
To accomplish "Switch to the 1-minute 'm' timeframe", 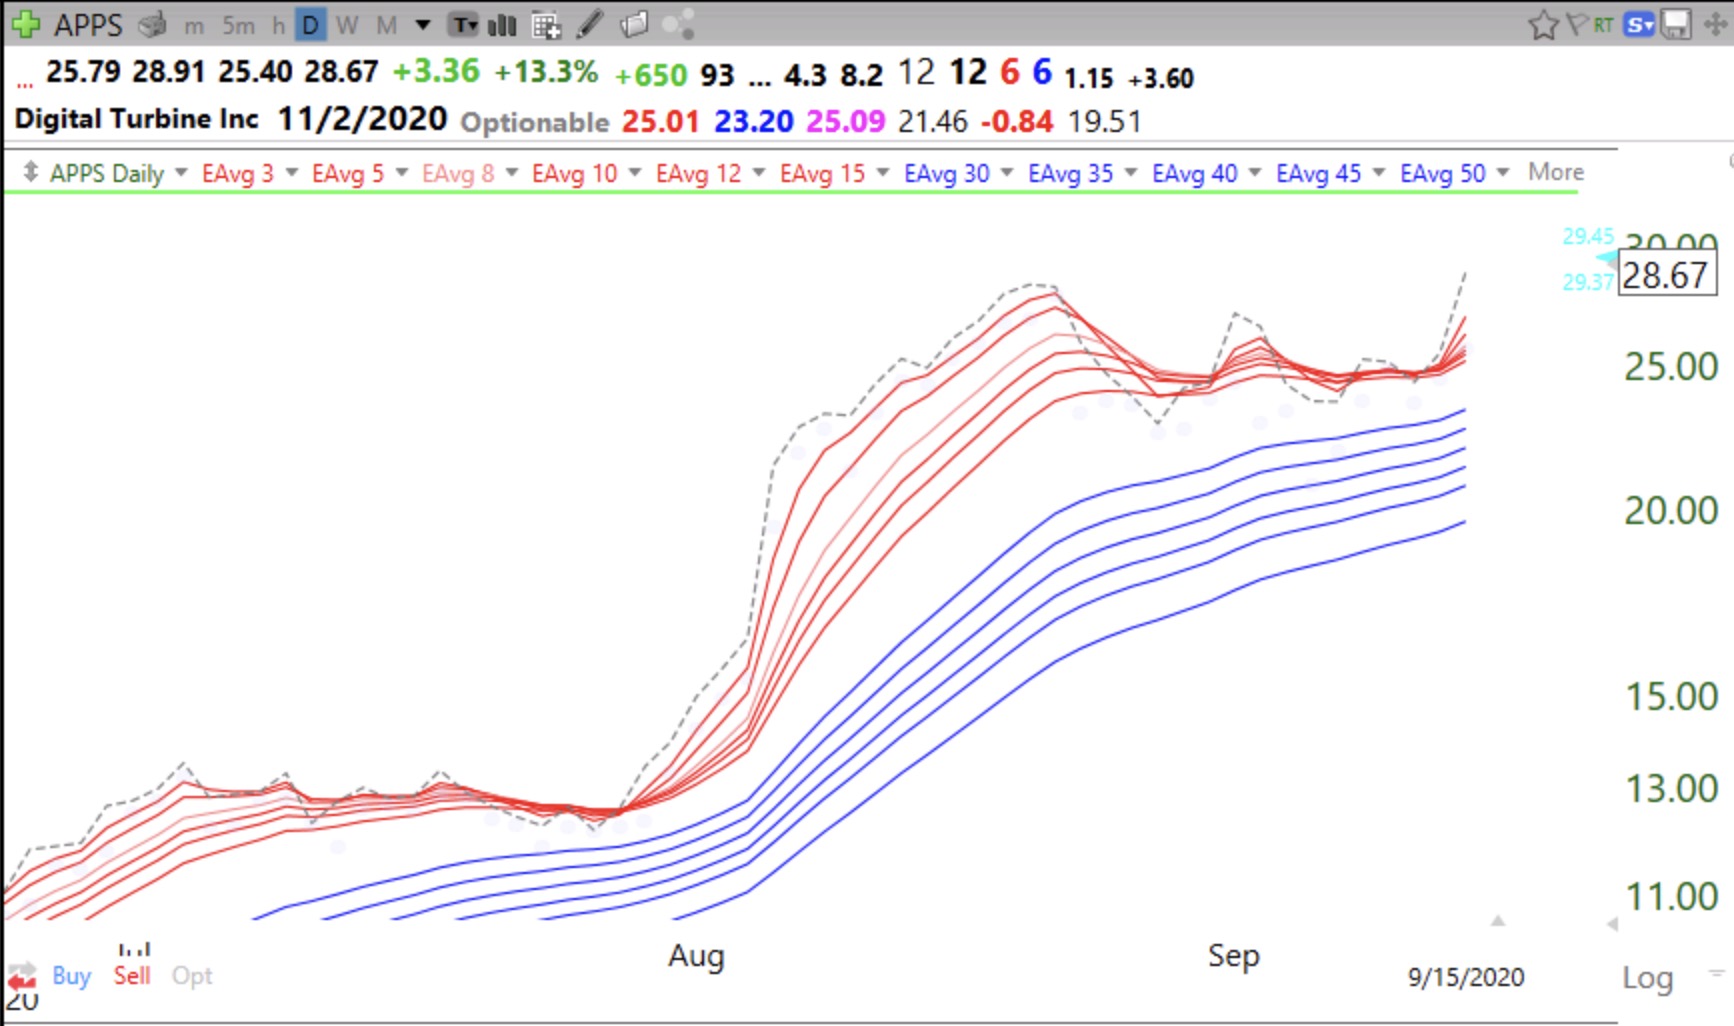I will (194, 26).
